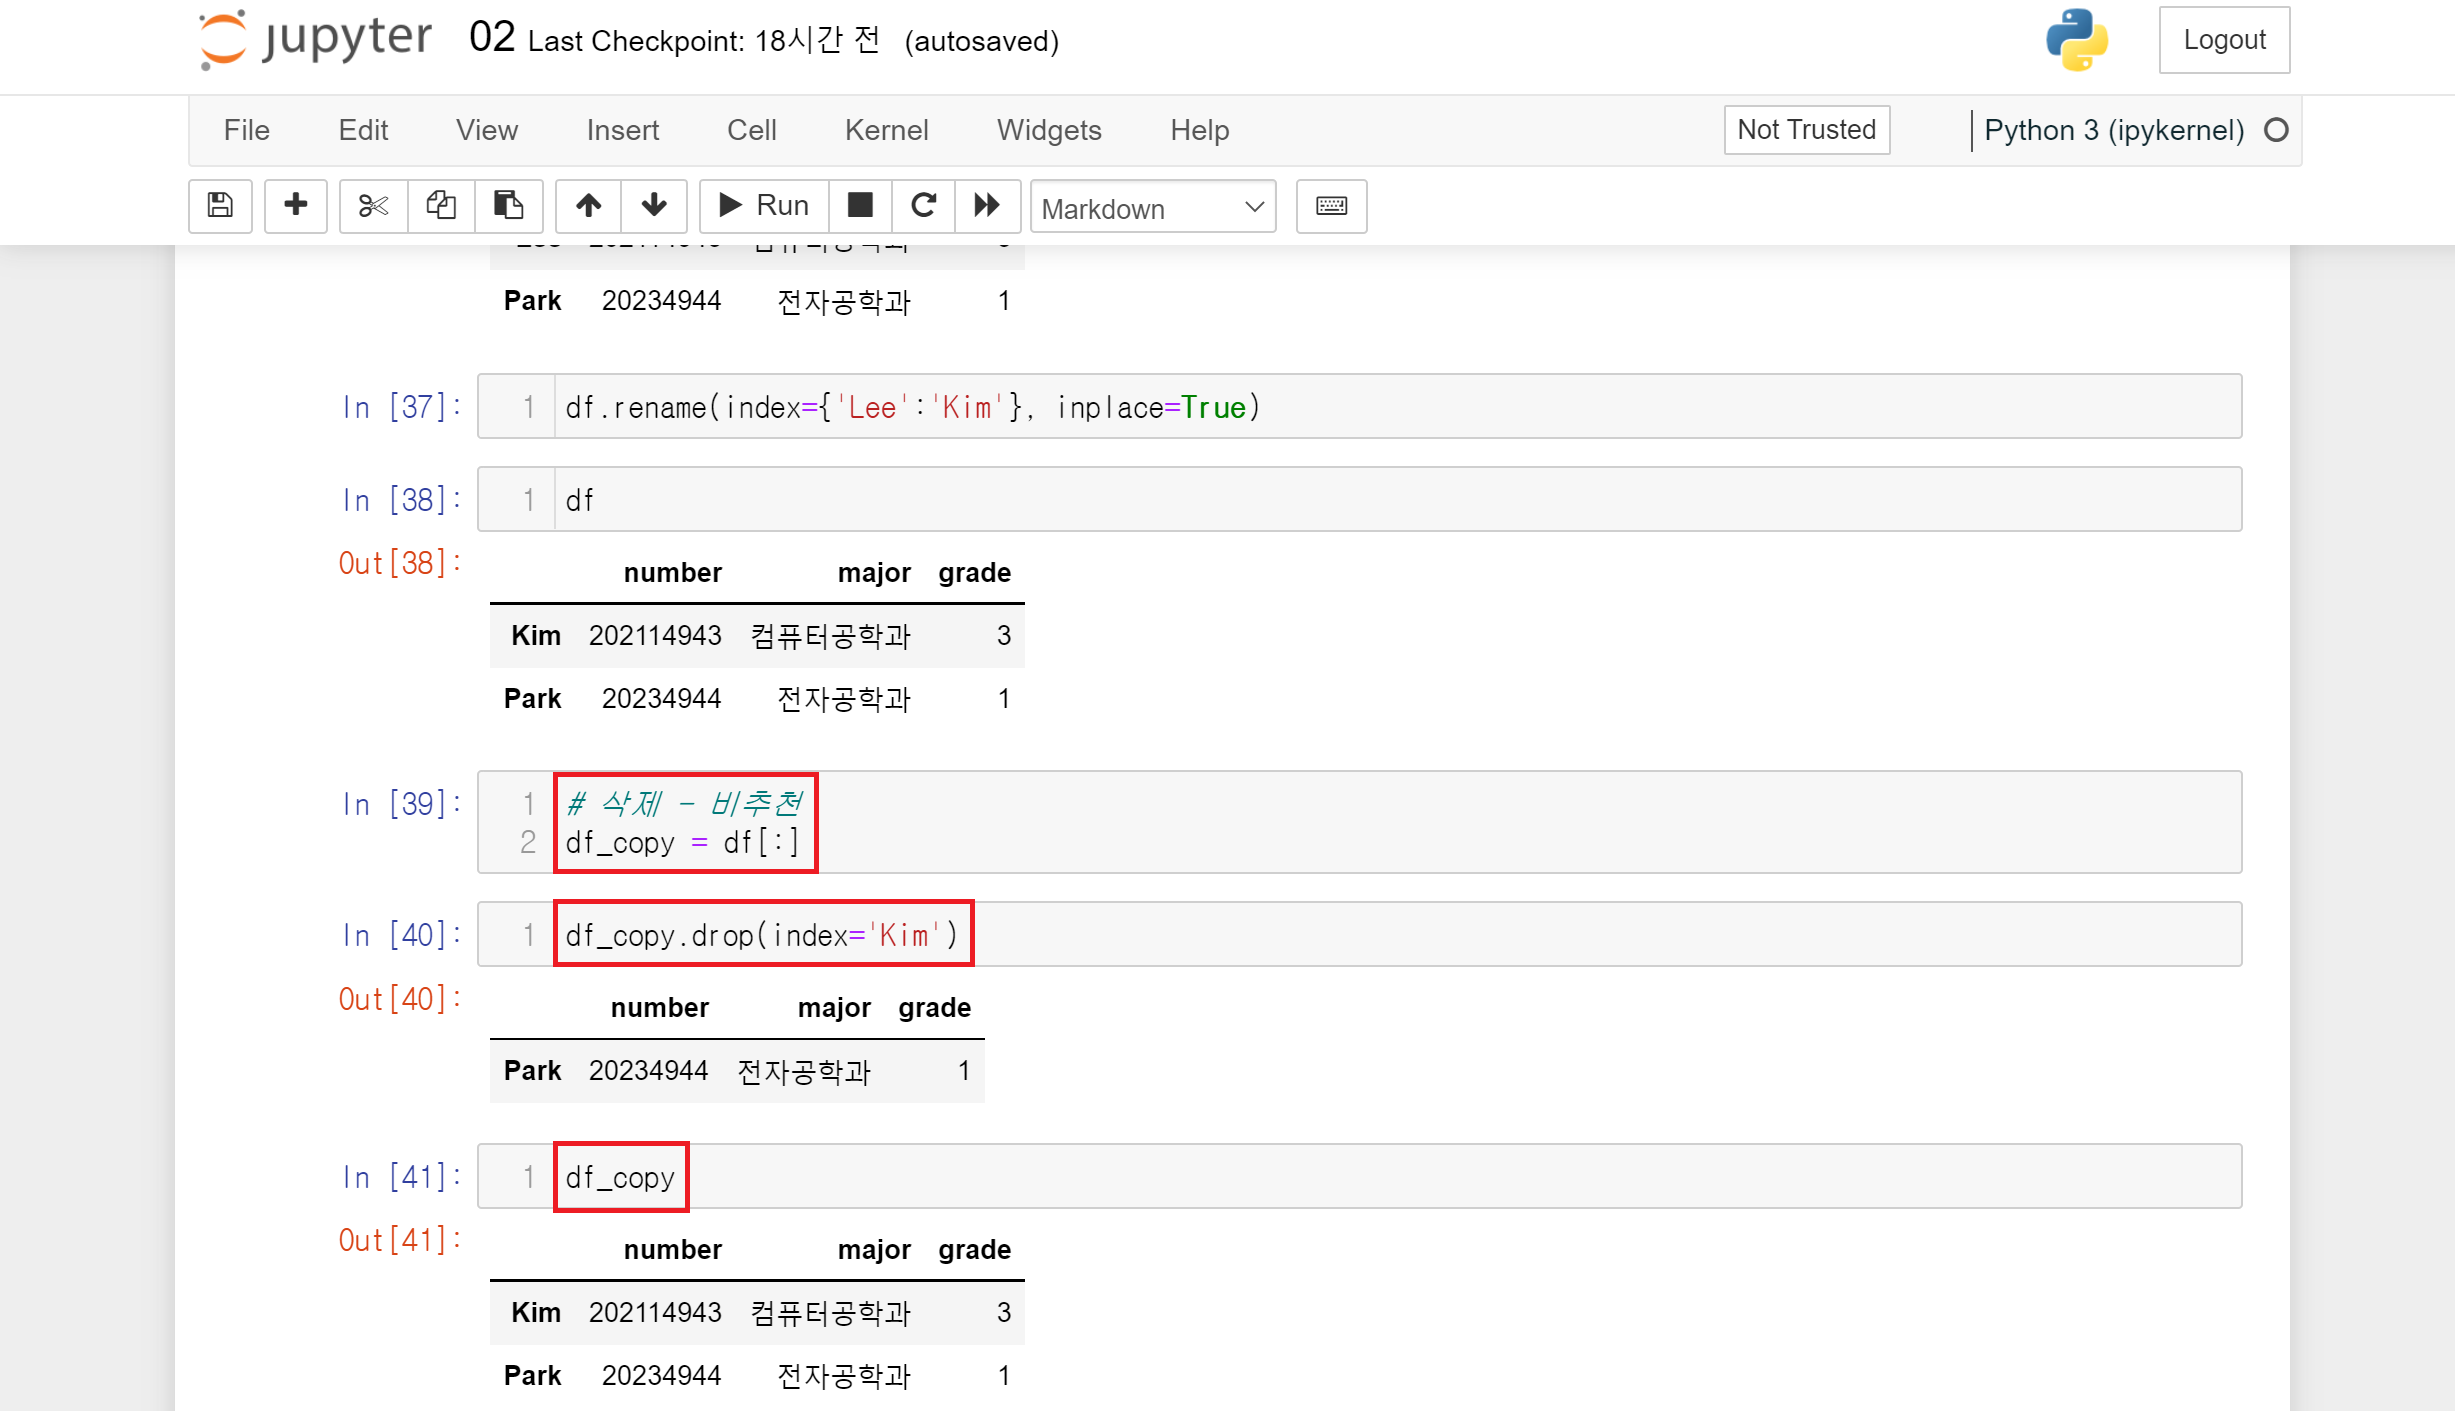Open the Markdown cell type dropdown

point(1152,208)
